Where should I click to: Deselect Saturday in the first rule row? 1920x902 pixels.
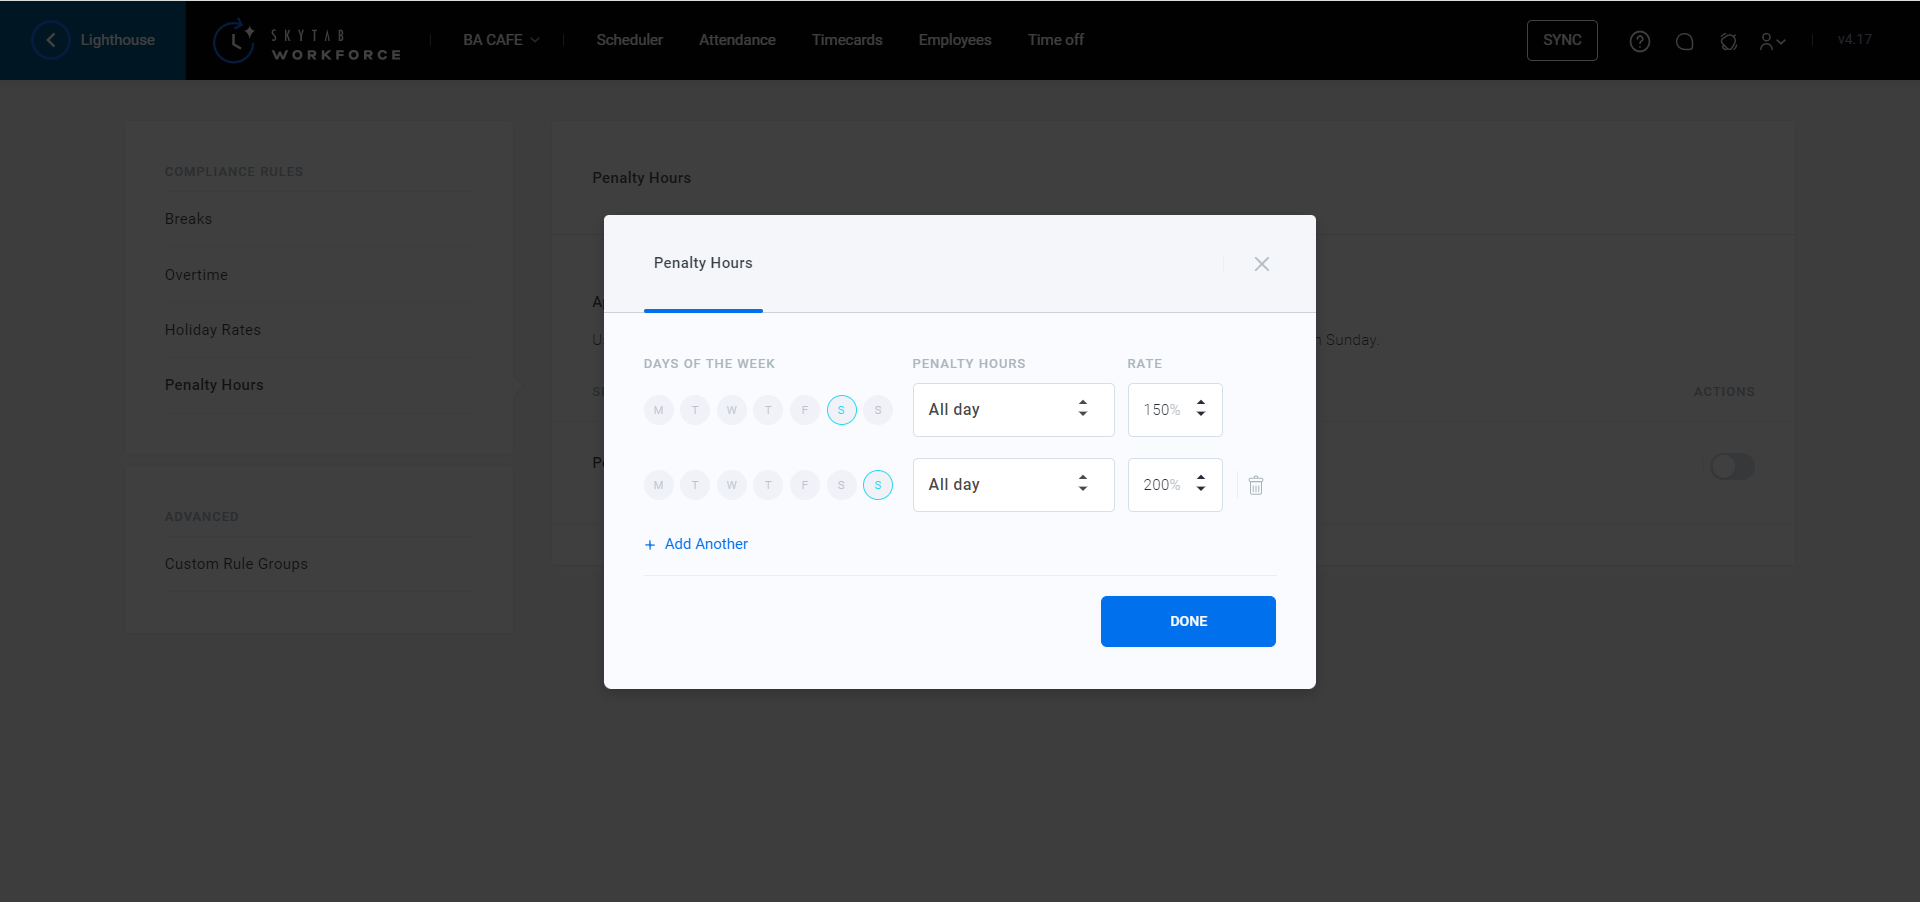(x=841, y=410)
